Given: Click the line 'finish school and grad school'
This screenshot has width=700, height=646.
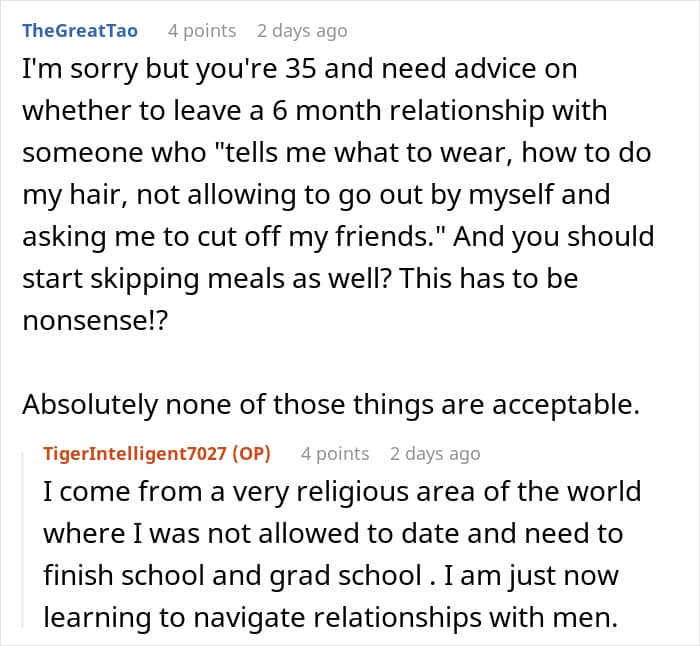Looking at the screenshot, I should 233,575.
